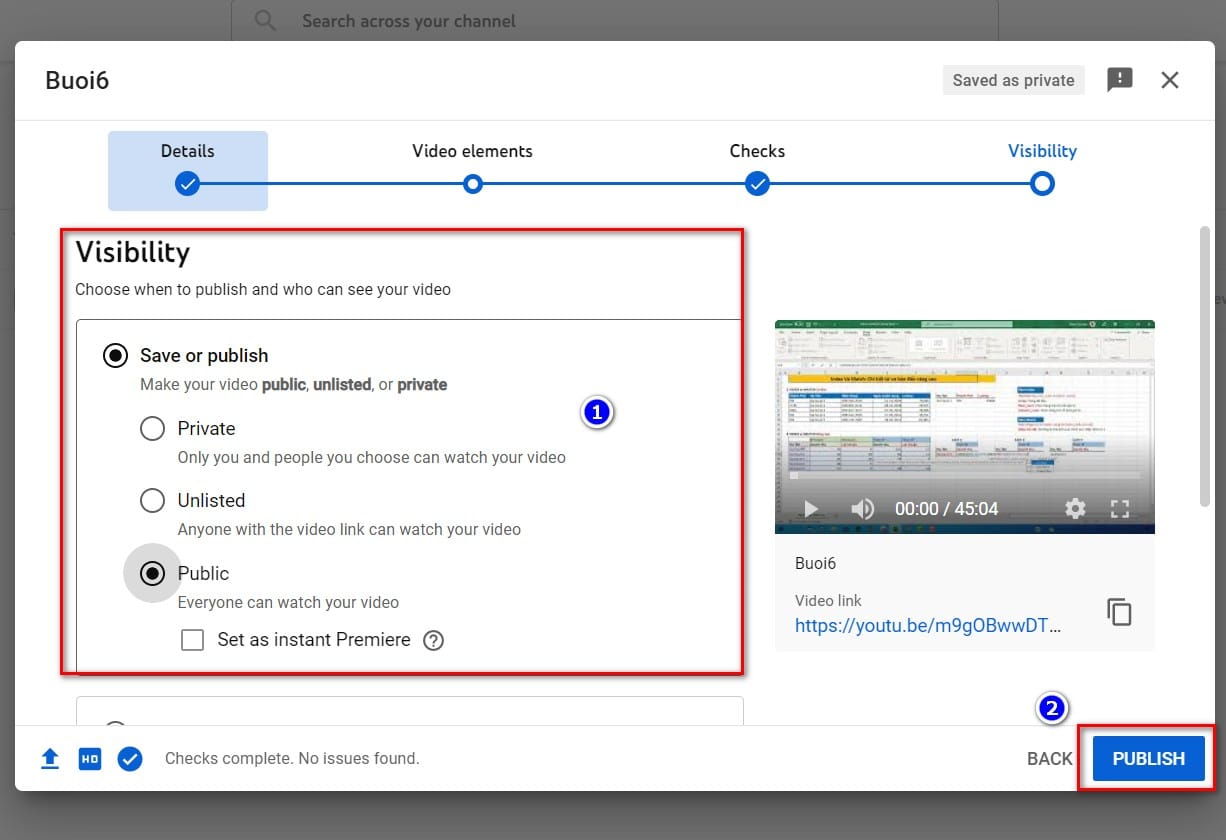
Task: Send feedback using the exclamation bubble icon
Action: (1120, 80)
